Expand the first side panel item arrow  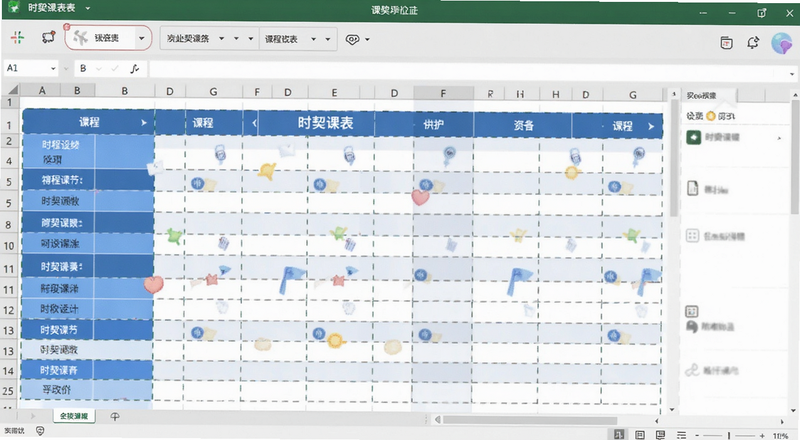779,138
